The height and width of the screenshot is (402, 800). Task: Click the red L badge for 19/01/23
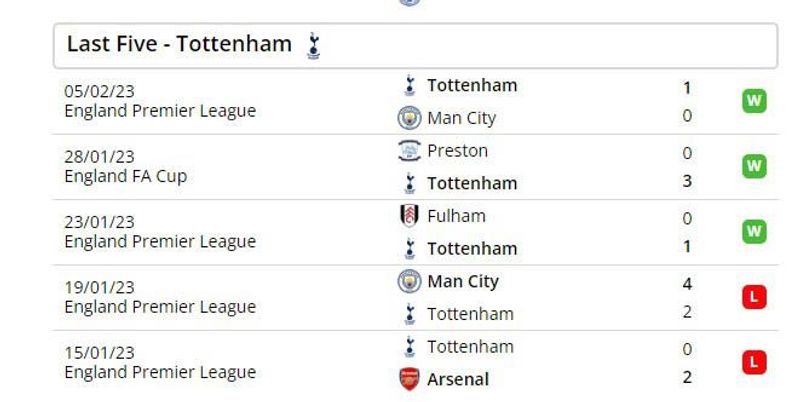(754, 297)
